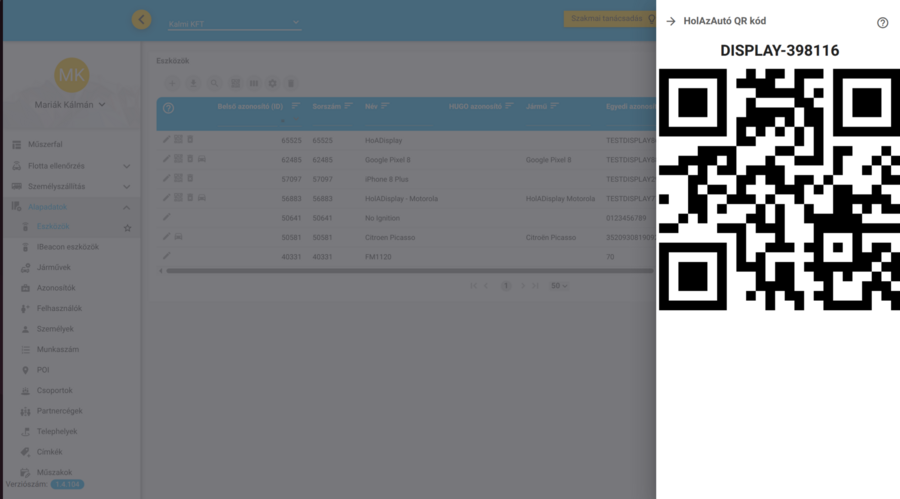Delete the HolADisplay - Motorola row

190,198
